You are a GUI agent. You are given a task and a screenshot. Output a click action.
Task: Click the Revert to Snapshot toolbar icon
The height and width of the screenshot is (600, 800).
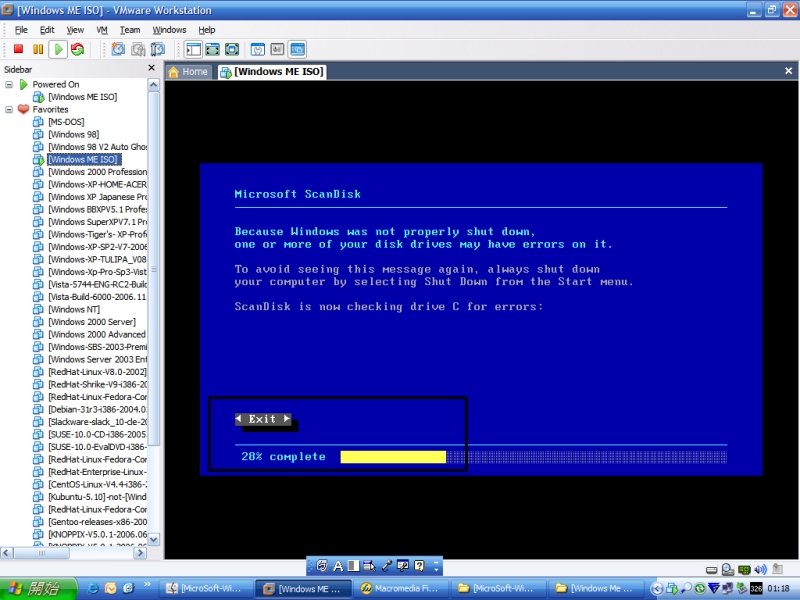click(x=138, y=49)
